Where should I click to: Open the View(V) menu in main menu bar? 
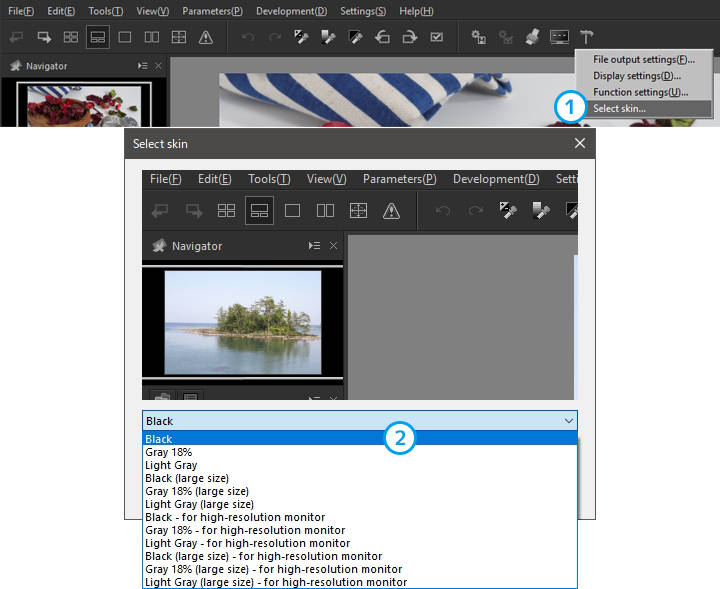click(152, 11)
